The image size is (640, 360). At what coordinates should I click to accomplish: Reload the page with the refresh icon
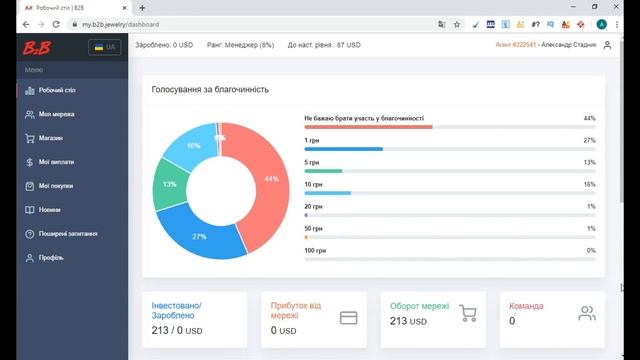coord(56,24)
